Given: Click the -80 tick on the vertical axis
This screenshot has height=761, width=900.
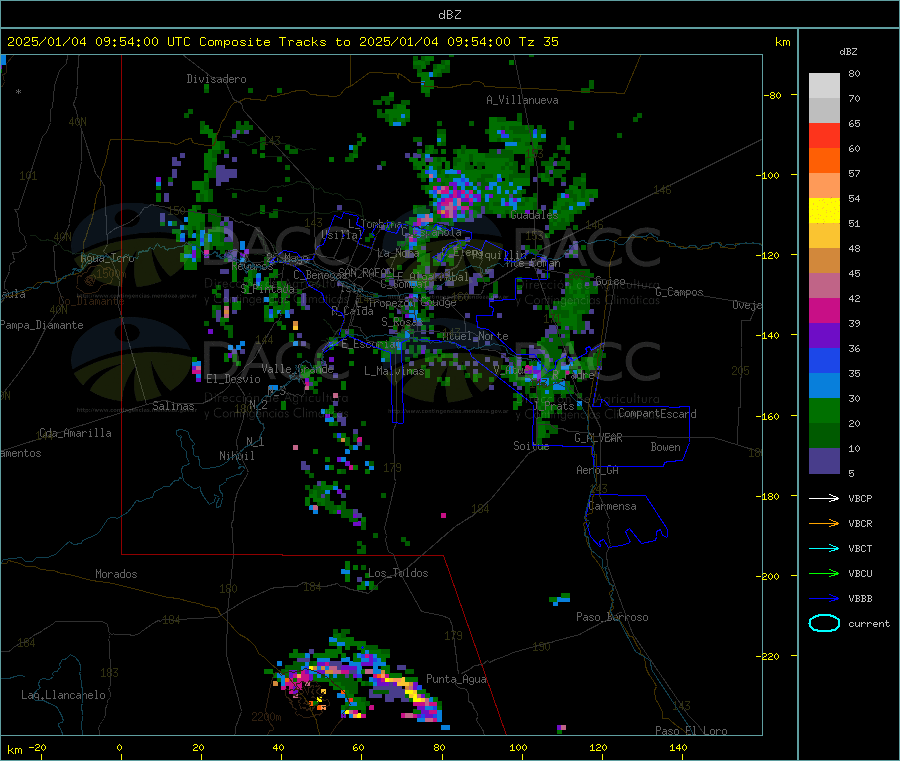Looking at the screenshot, I should 773,95.
